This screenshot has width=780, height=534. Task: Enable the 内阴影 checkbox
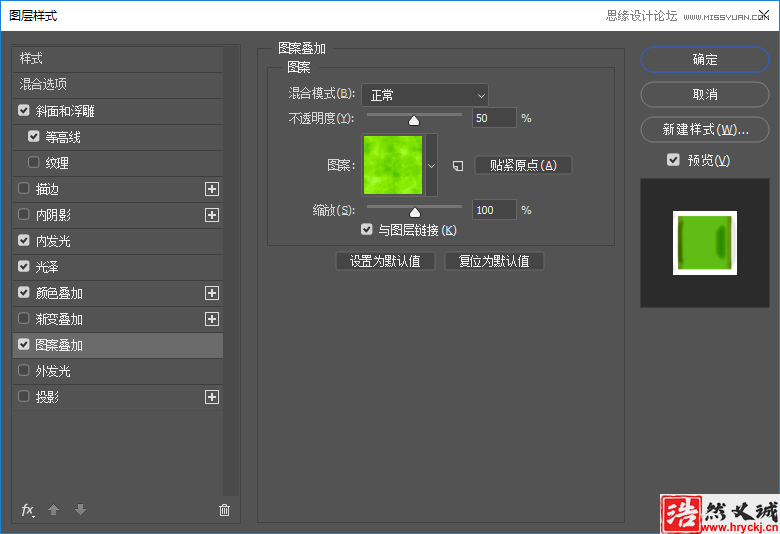[x=24, y=214]
